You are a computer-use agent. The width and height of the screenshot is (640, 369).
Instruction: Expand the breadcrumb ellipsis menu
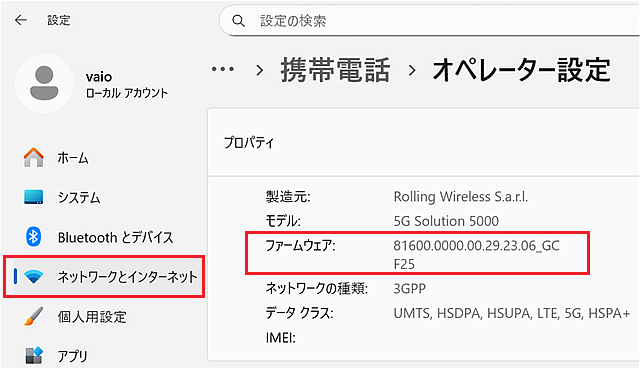[223, 69]
